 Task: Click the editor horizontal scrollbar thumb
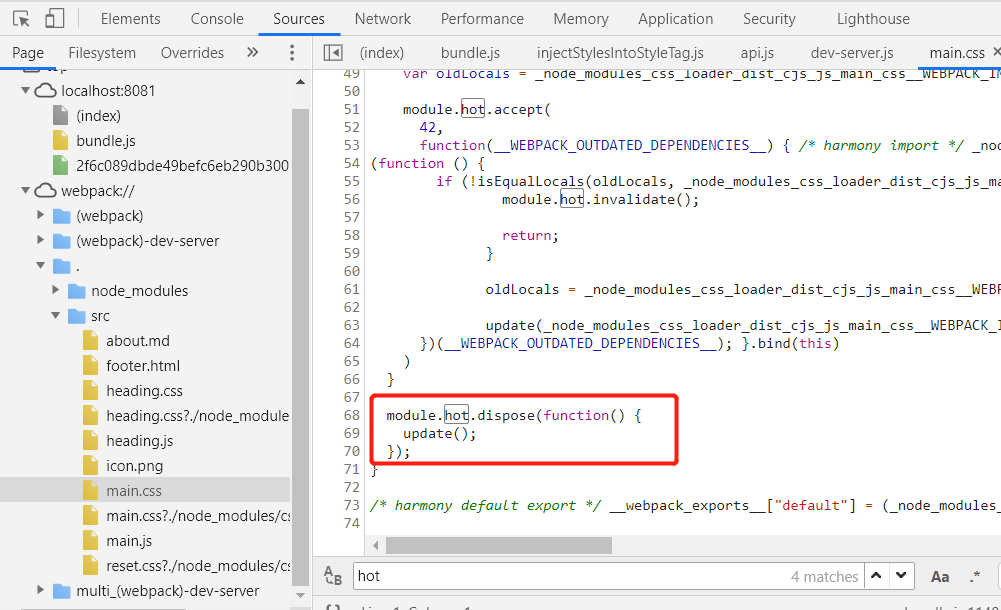(x=499, y=545)
